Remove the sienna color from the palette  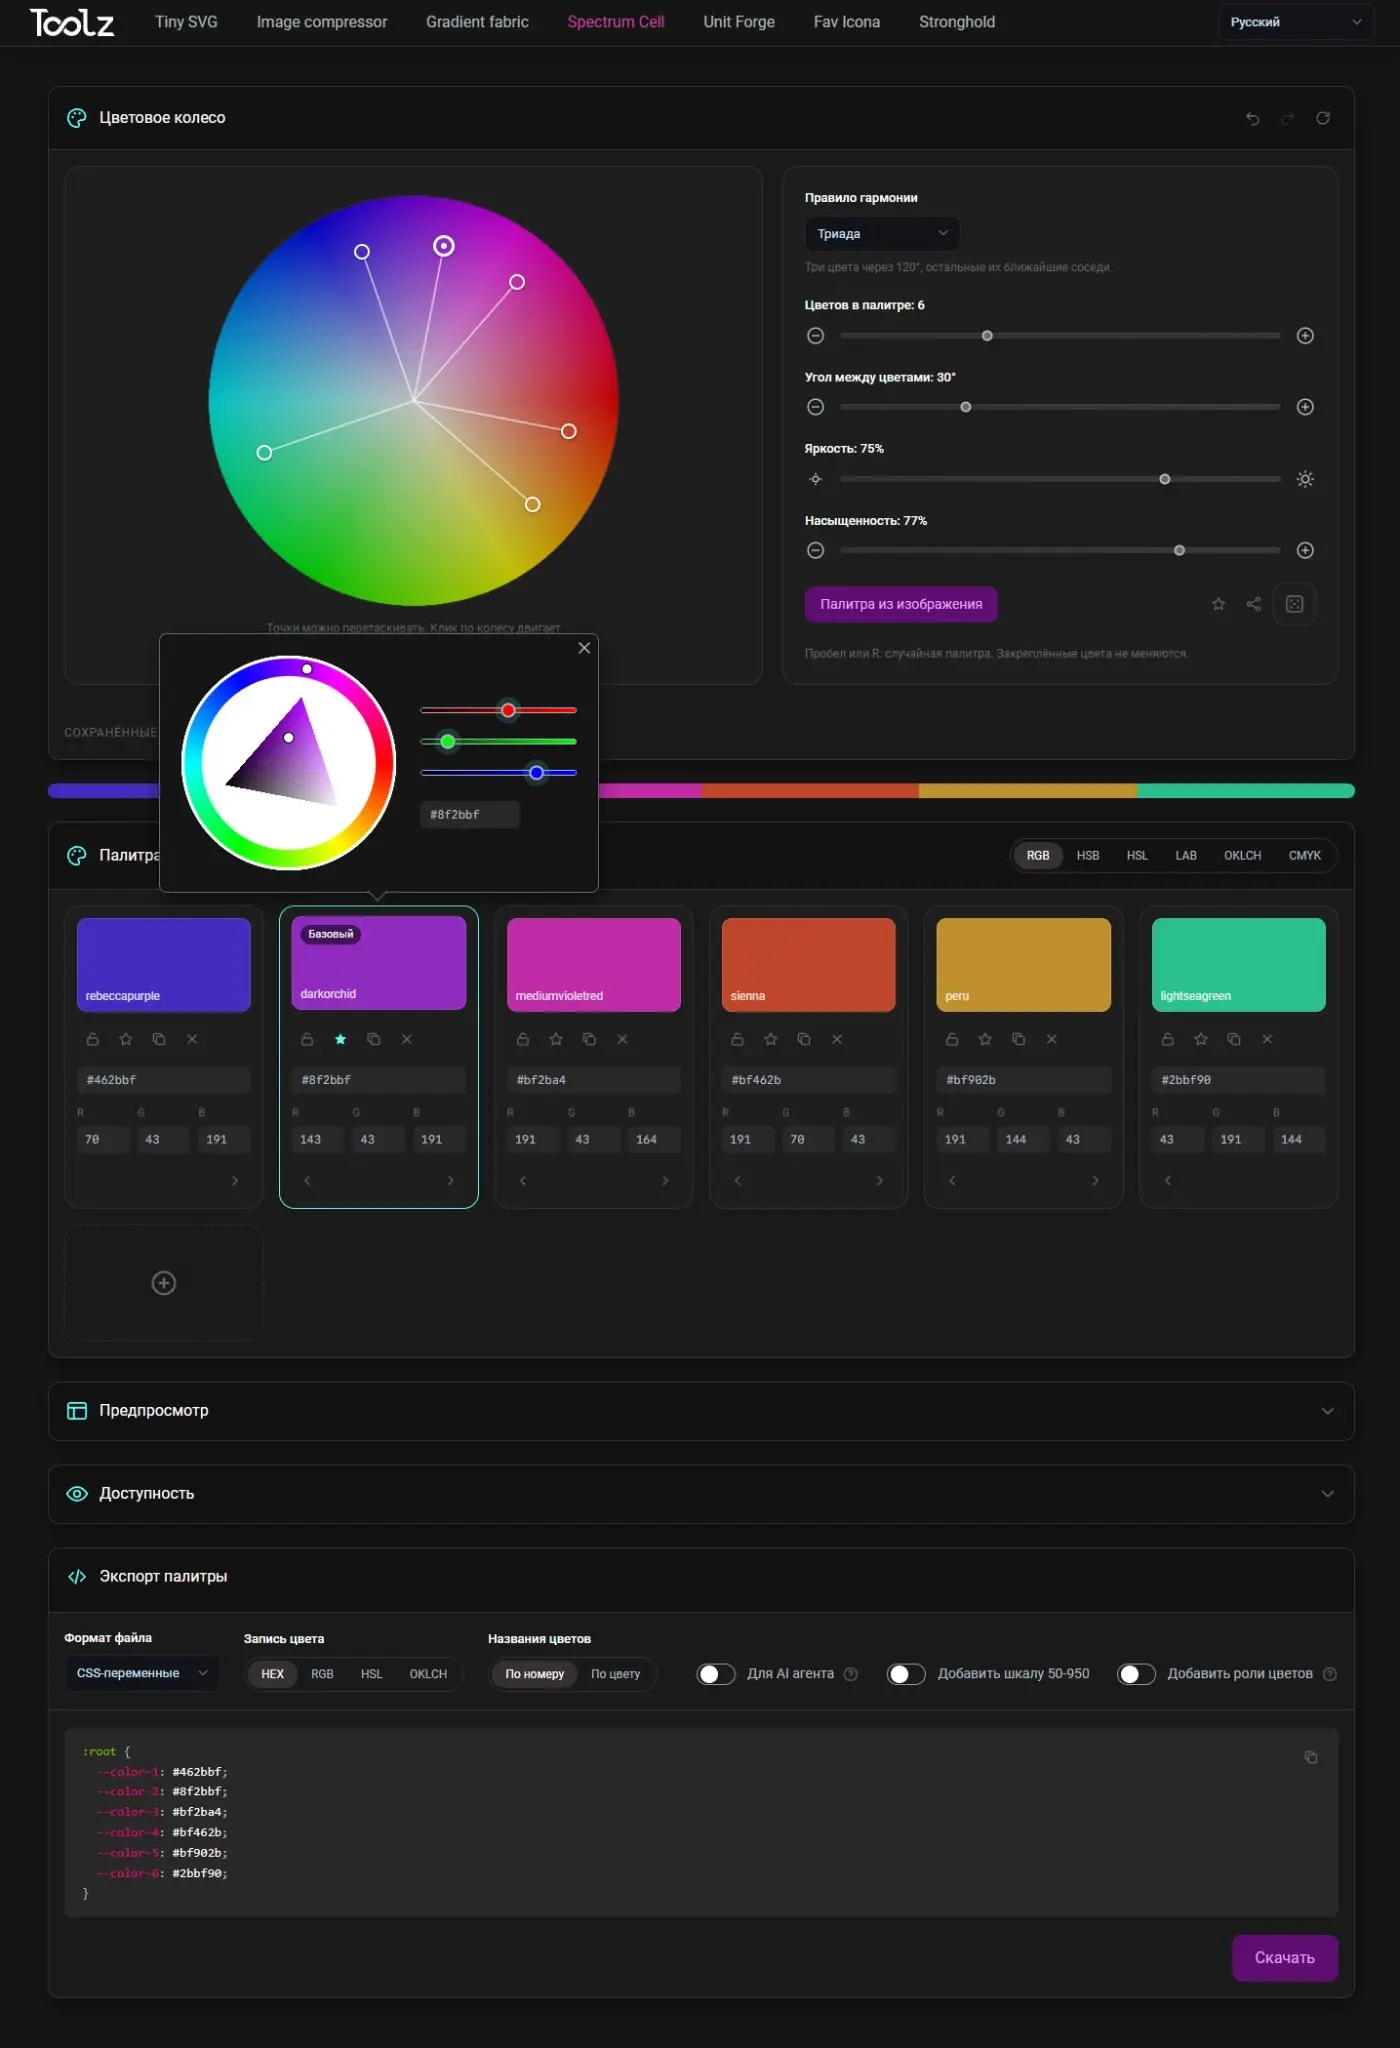[837, 1039]
